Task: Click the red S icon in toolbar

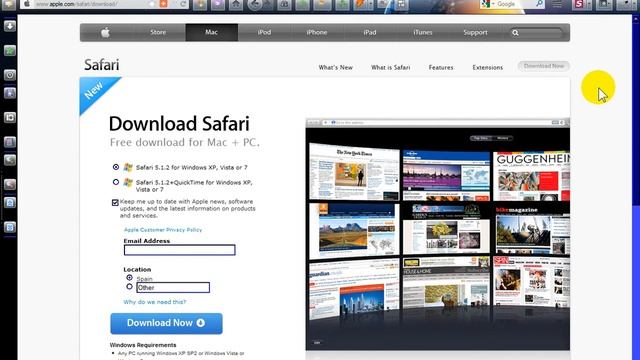Action: (579, 4)
